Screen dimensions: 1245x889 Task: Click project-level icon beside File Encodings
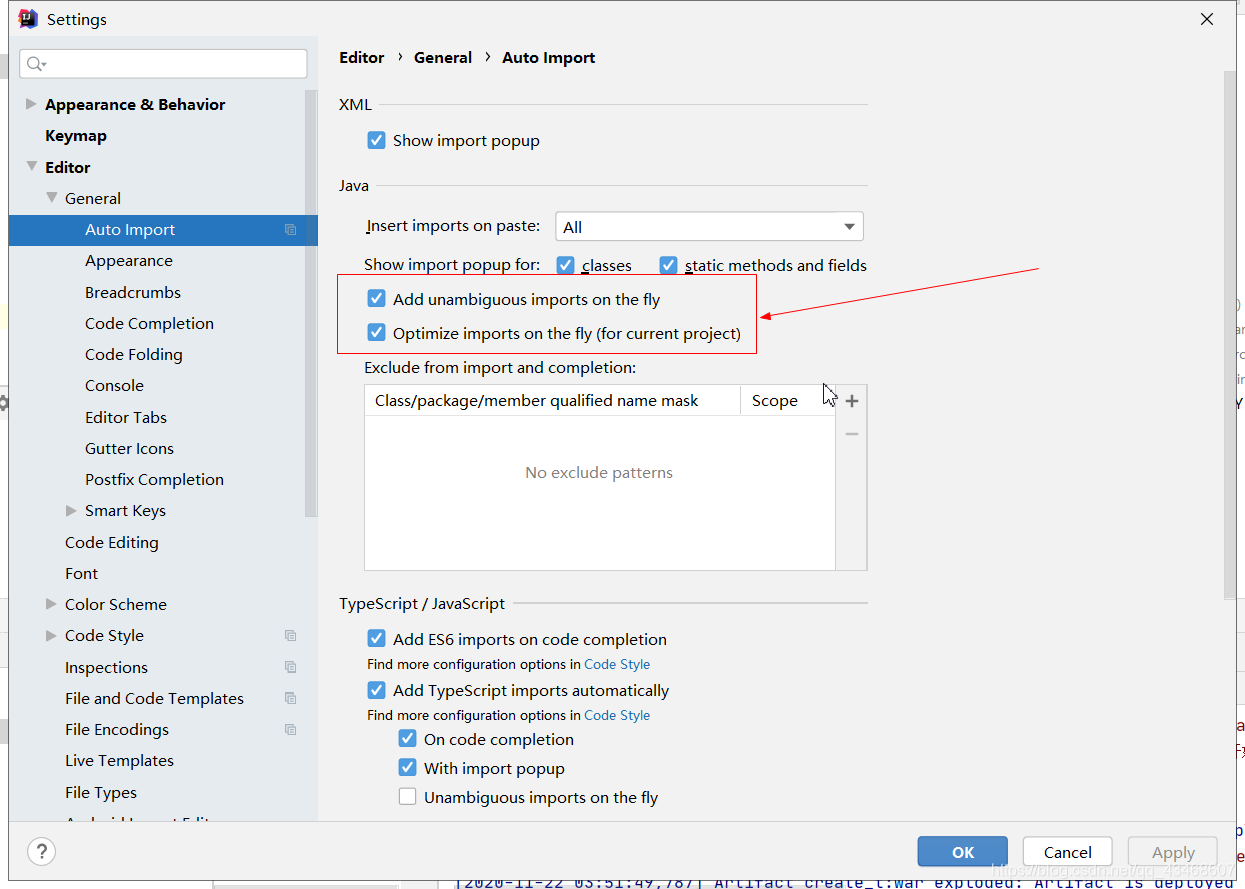(x=290, y=730)
